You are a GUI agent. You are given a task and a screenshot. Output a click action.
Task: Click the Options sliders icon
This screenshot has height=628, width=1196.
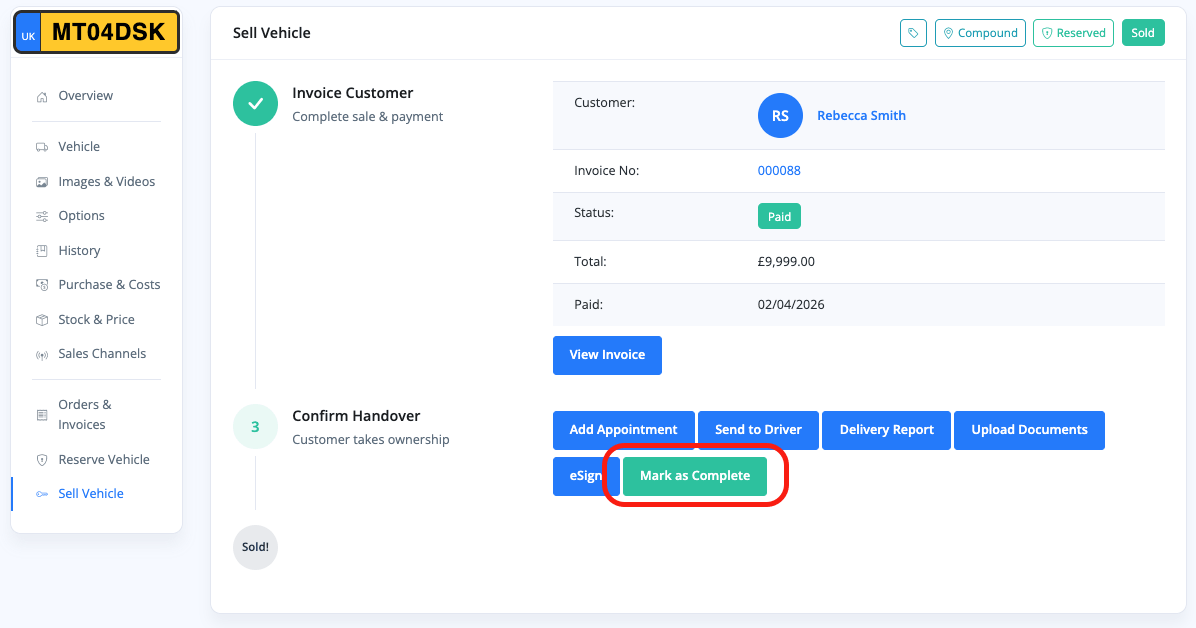point(42,216)
